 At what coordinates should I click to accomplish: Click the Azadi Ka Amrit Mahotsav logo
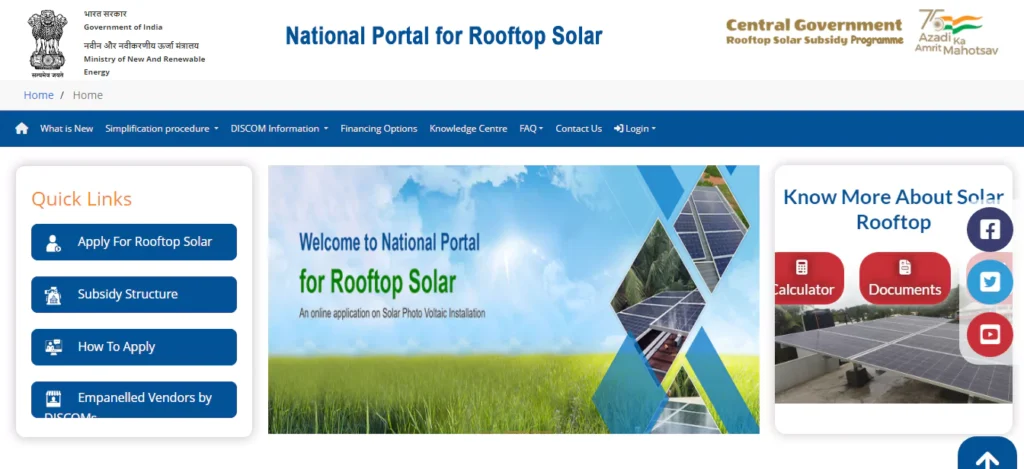(956, 32)
